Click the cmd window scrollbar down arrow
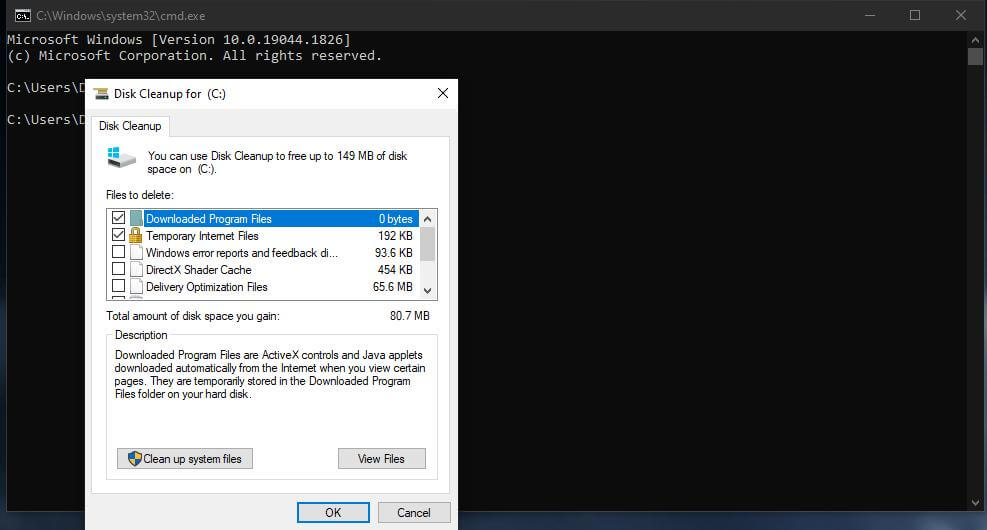The image size is (987, 530). pos(975,503)
